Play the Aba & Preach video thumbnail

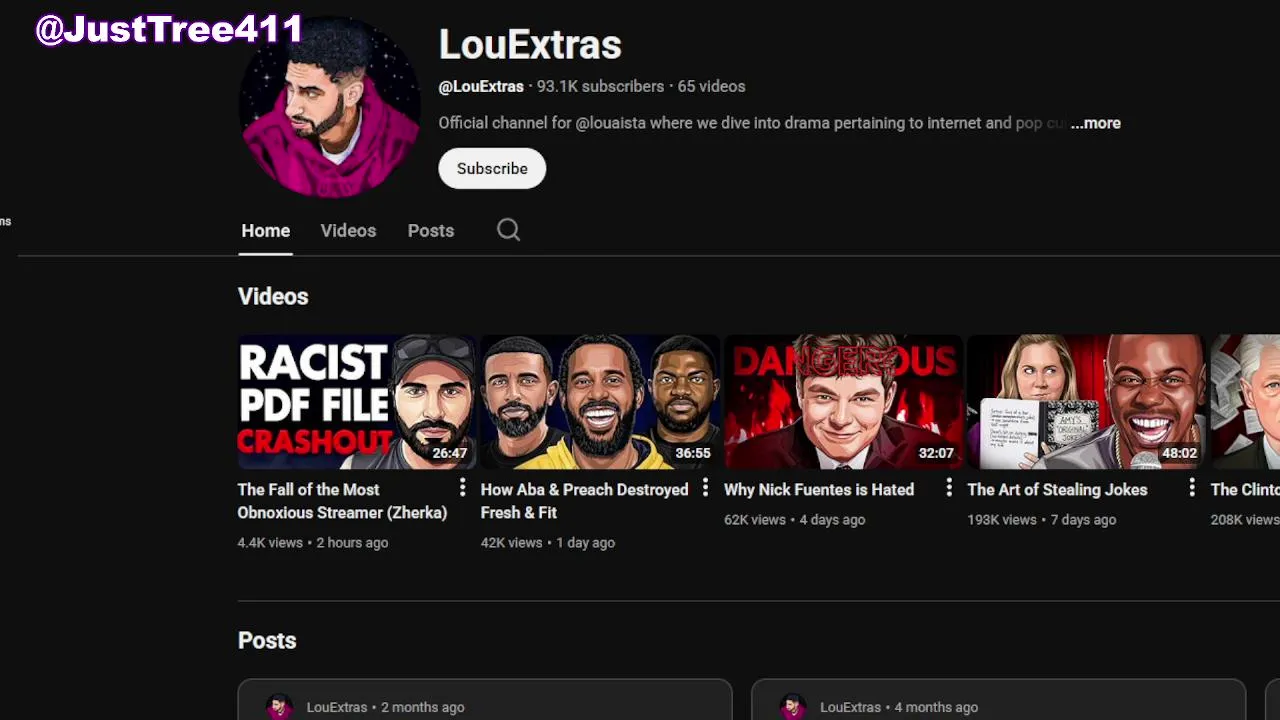600,402
